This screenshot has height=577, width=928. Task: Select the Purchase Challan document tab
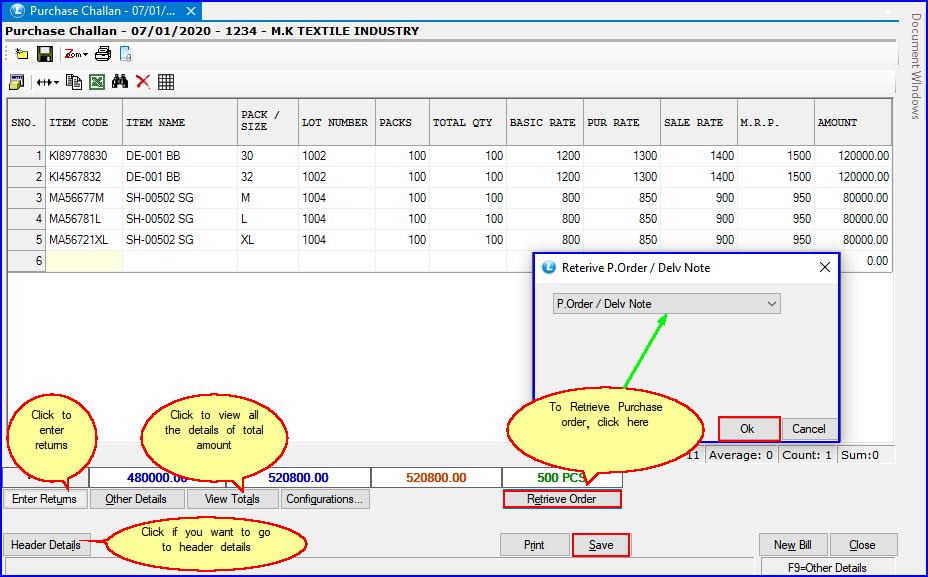[102, 11]
